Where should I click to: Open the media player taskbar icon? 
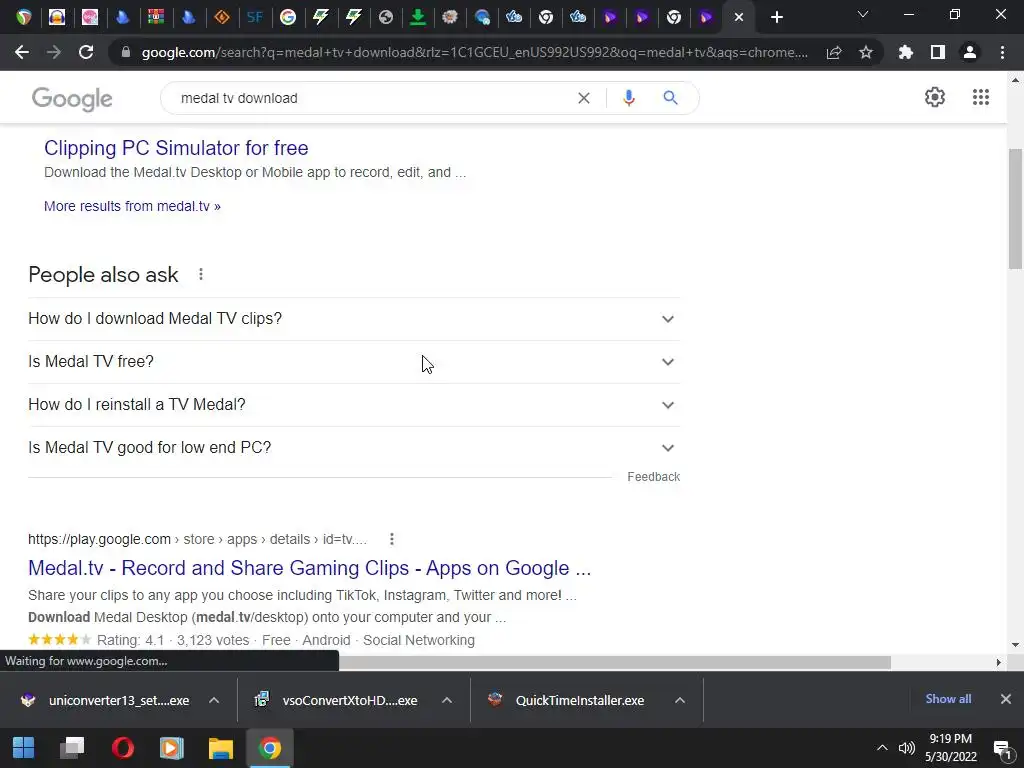[x=172, y=748]
